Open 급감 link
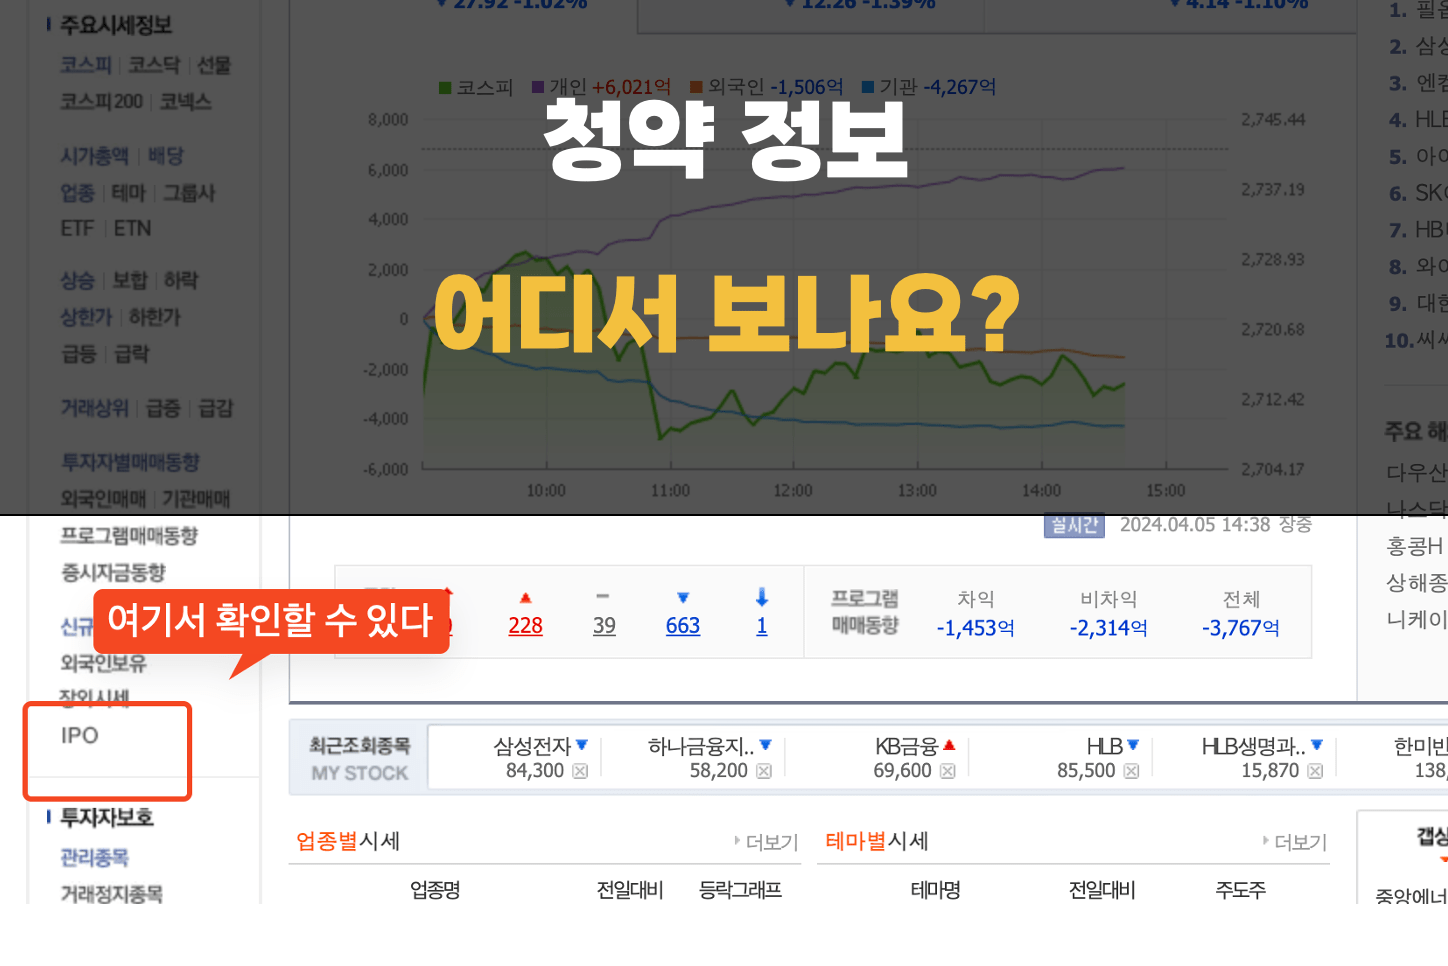1448x966 pixels. tap(216, 408)
